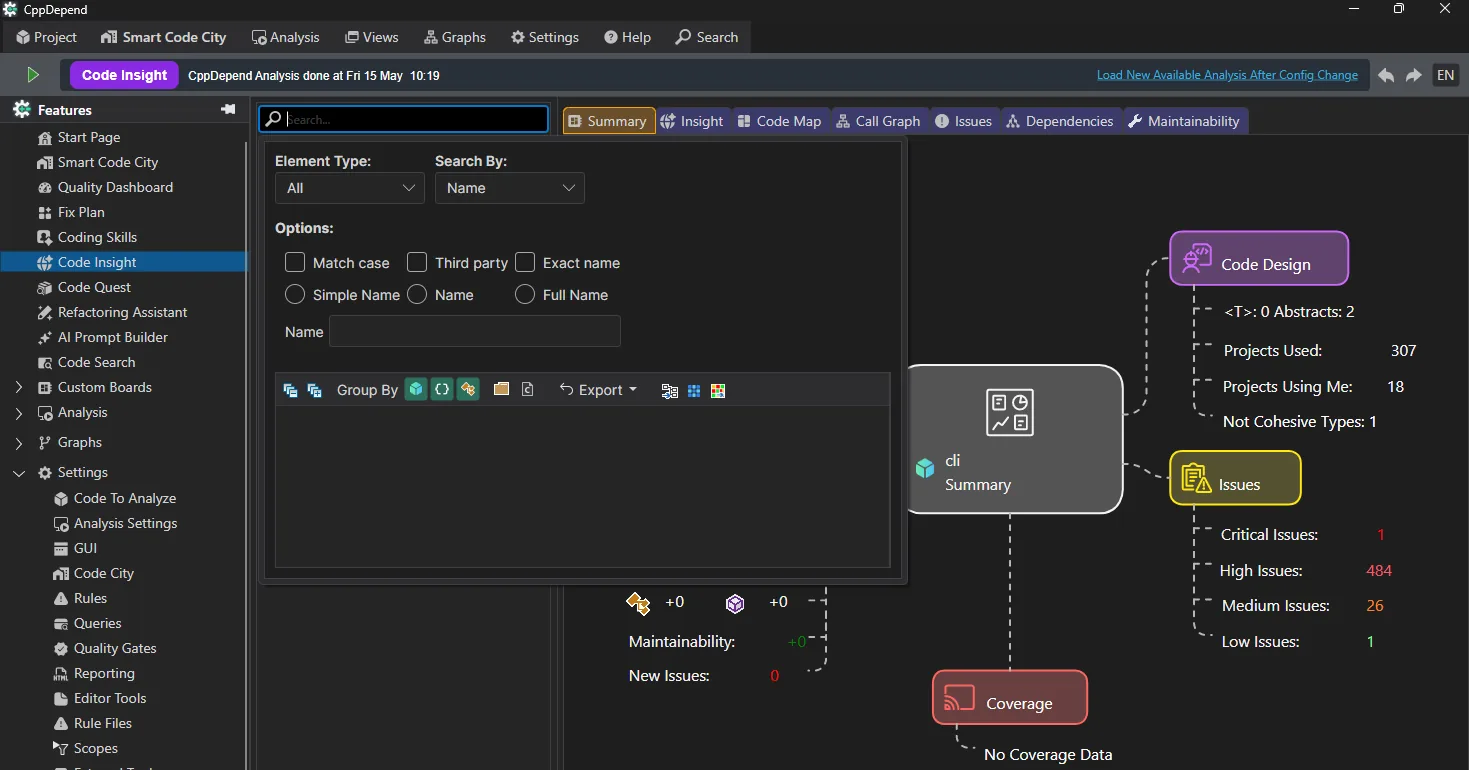Click the orange type icon near +0
This screenshot has height=770, width=1469.
tap(637, 602)
